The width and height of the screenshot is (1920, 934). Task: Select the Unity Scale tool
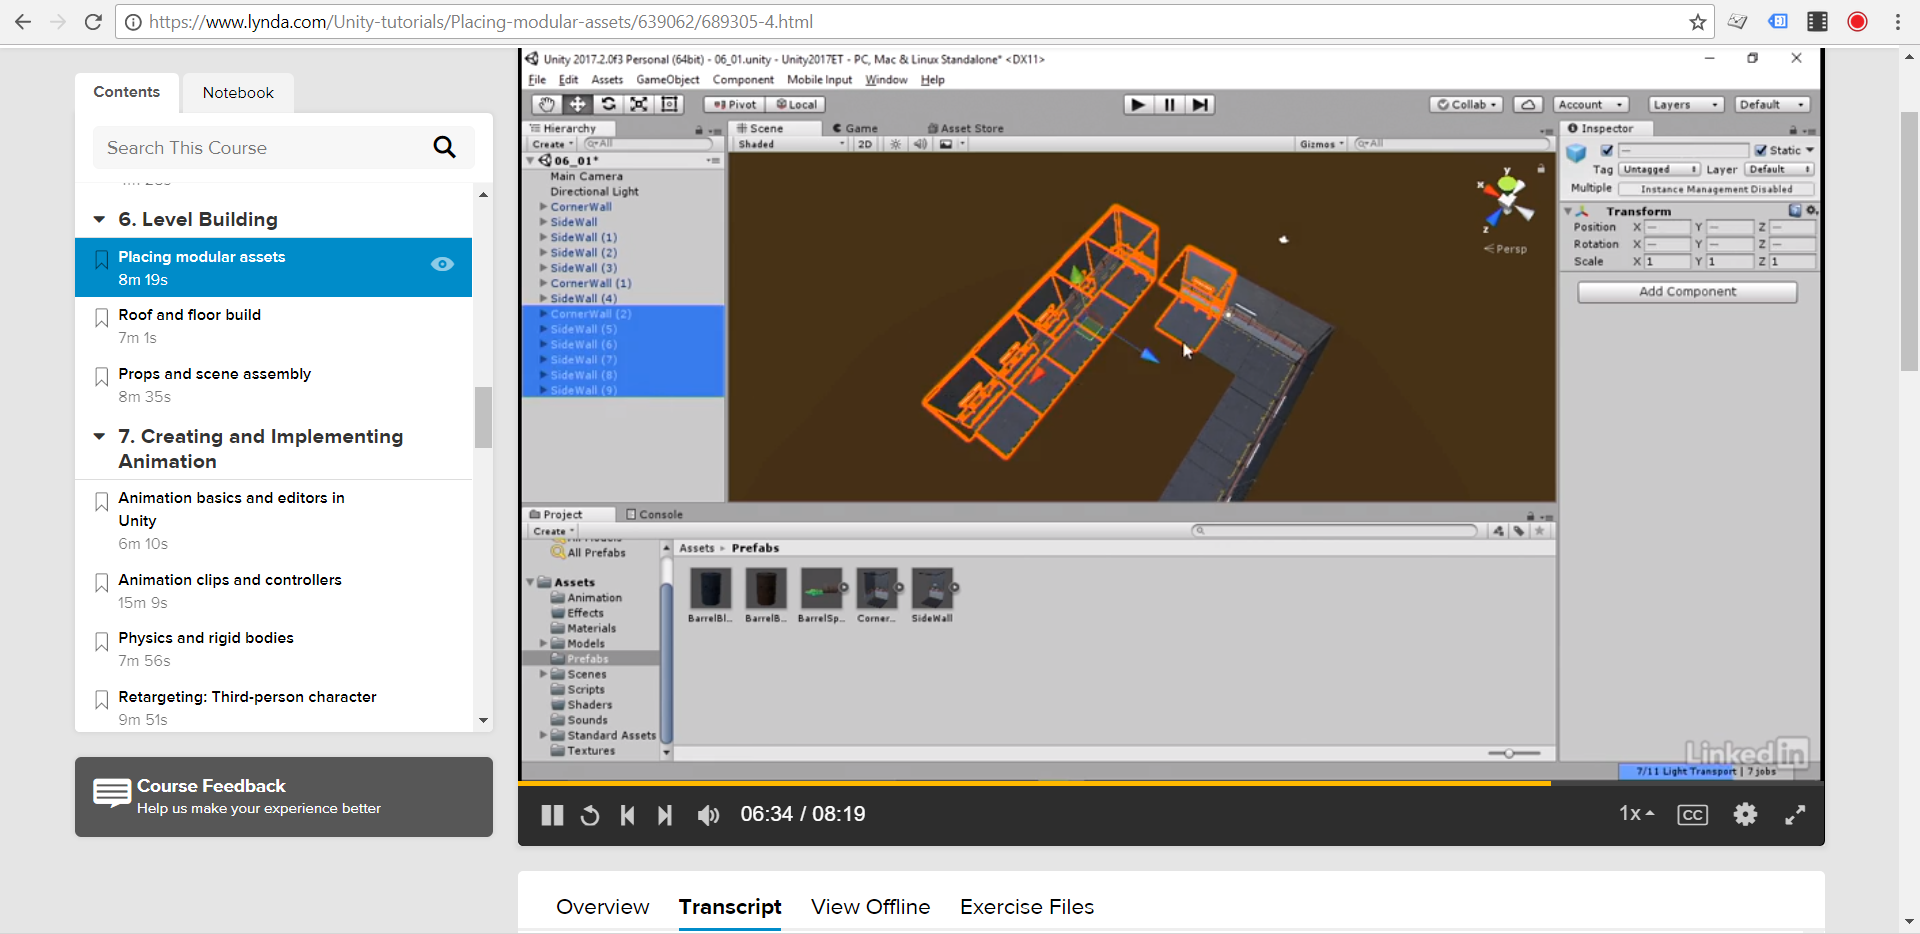(x=639, y=104)
